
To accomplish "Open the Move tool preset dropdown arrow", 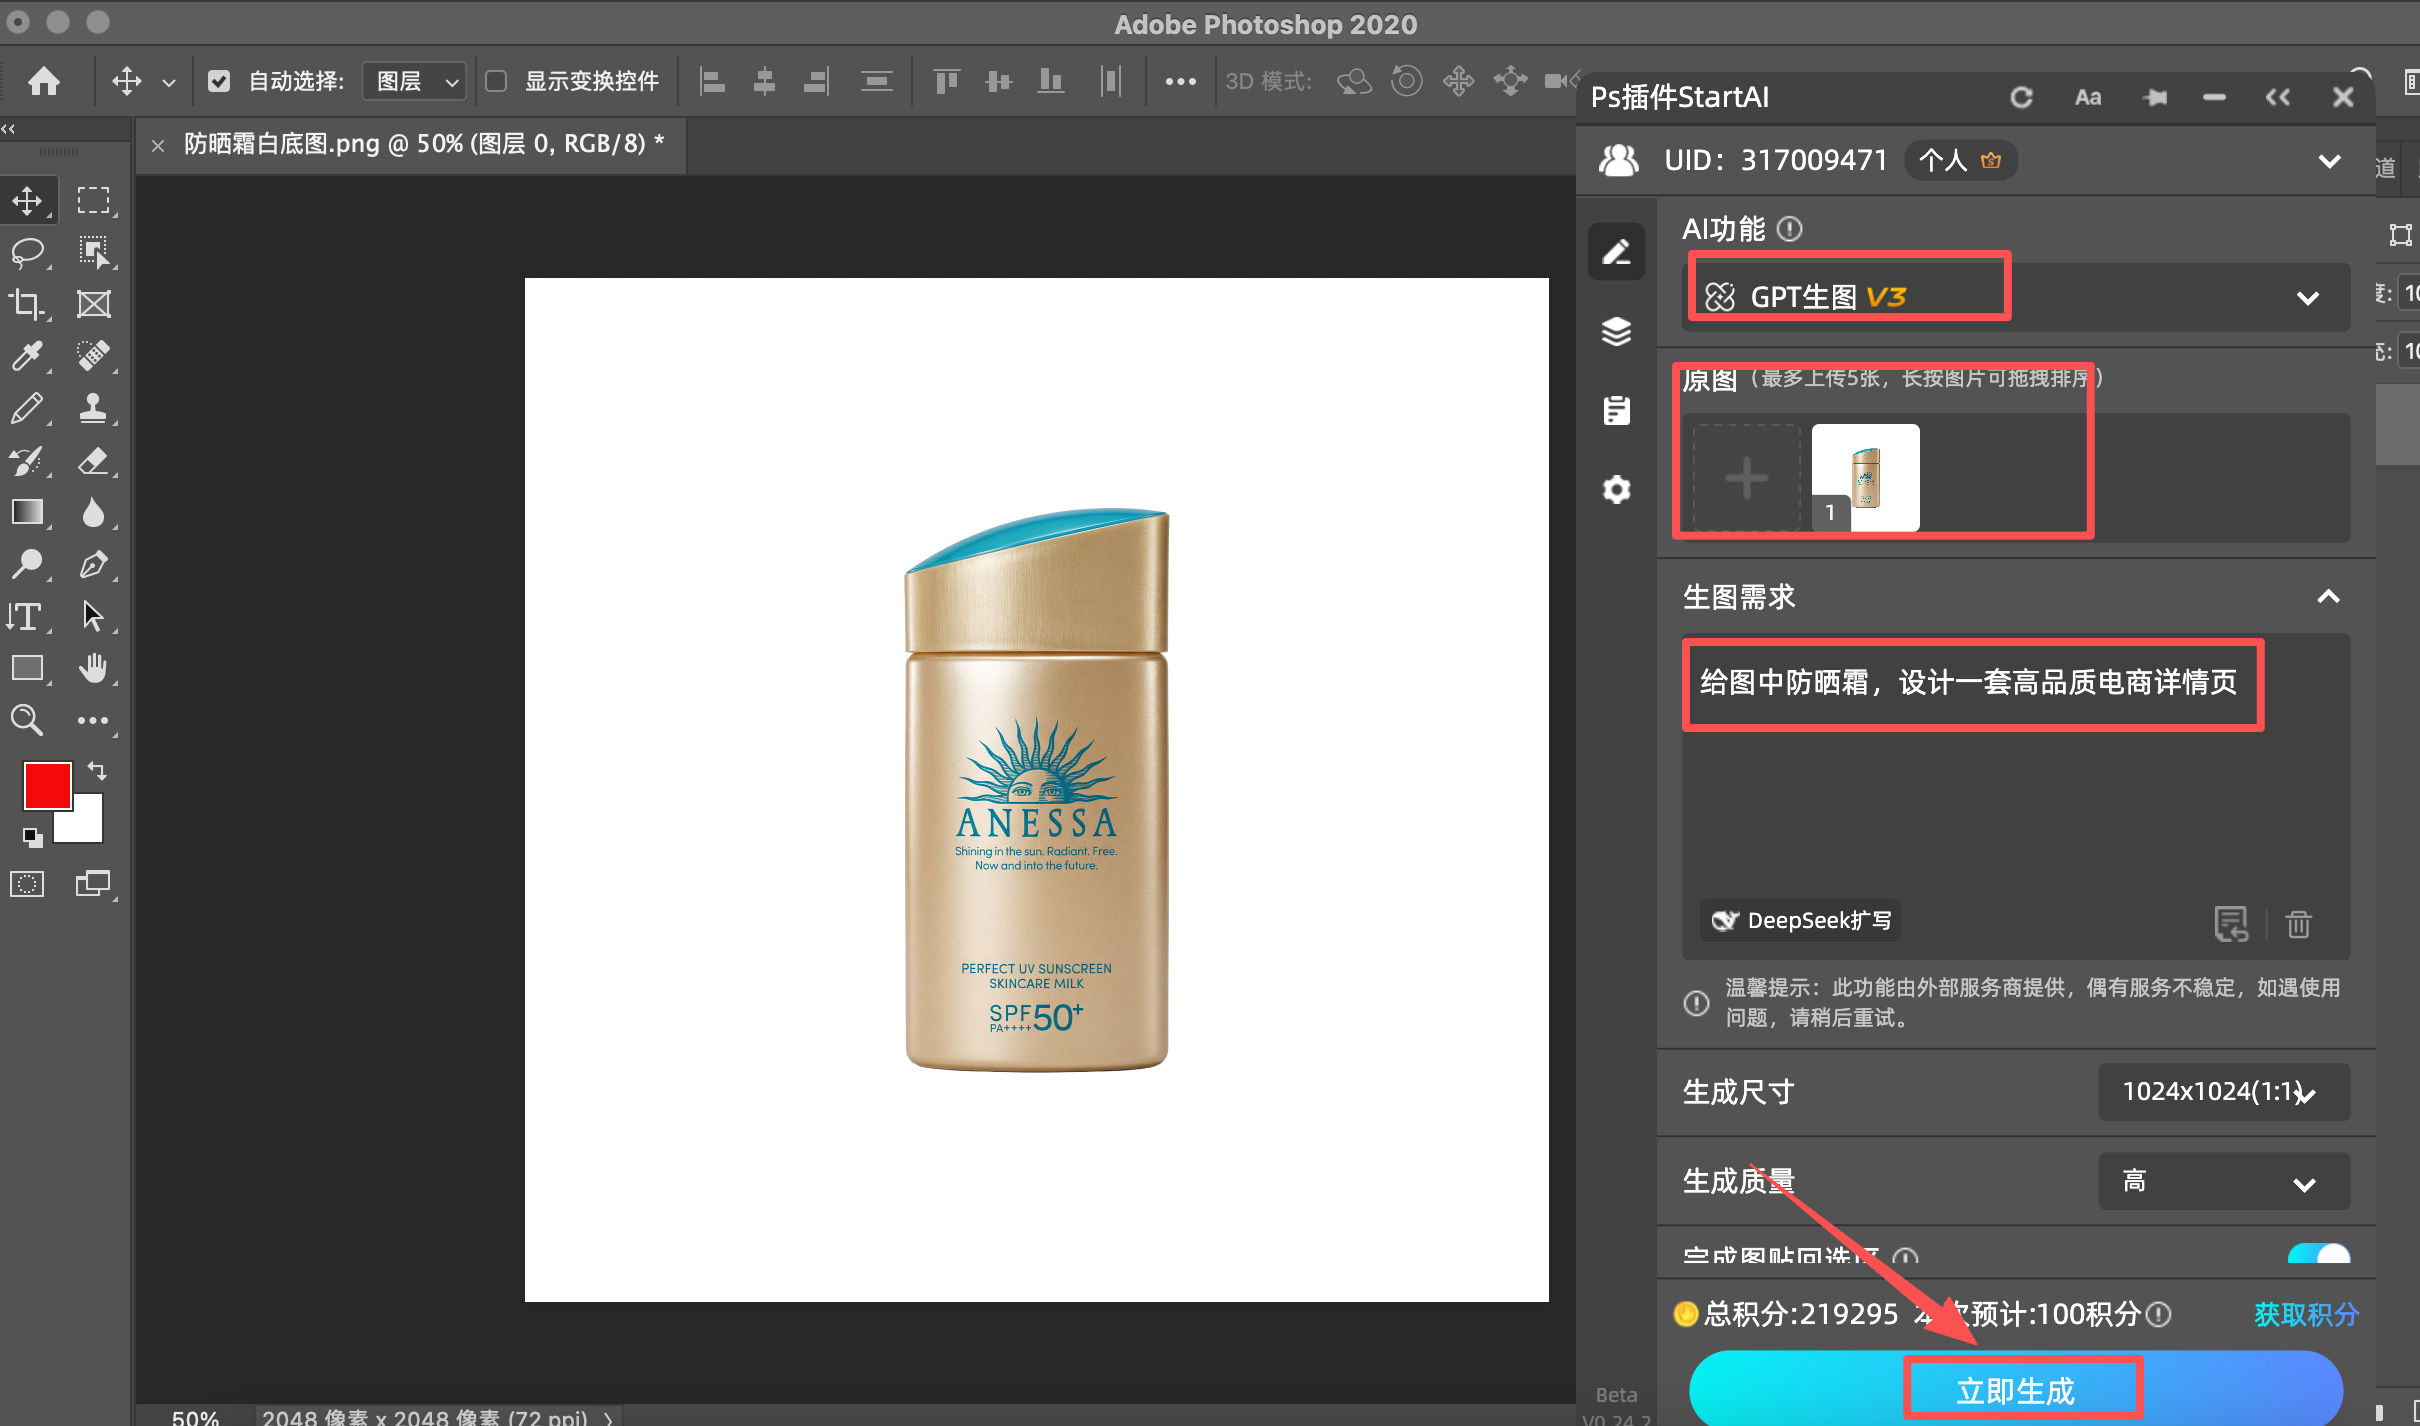I will [169, 82].
